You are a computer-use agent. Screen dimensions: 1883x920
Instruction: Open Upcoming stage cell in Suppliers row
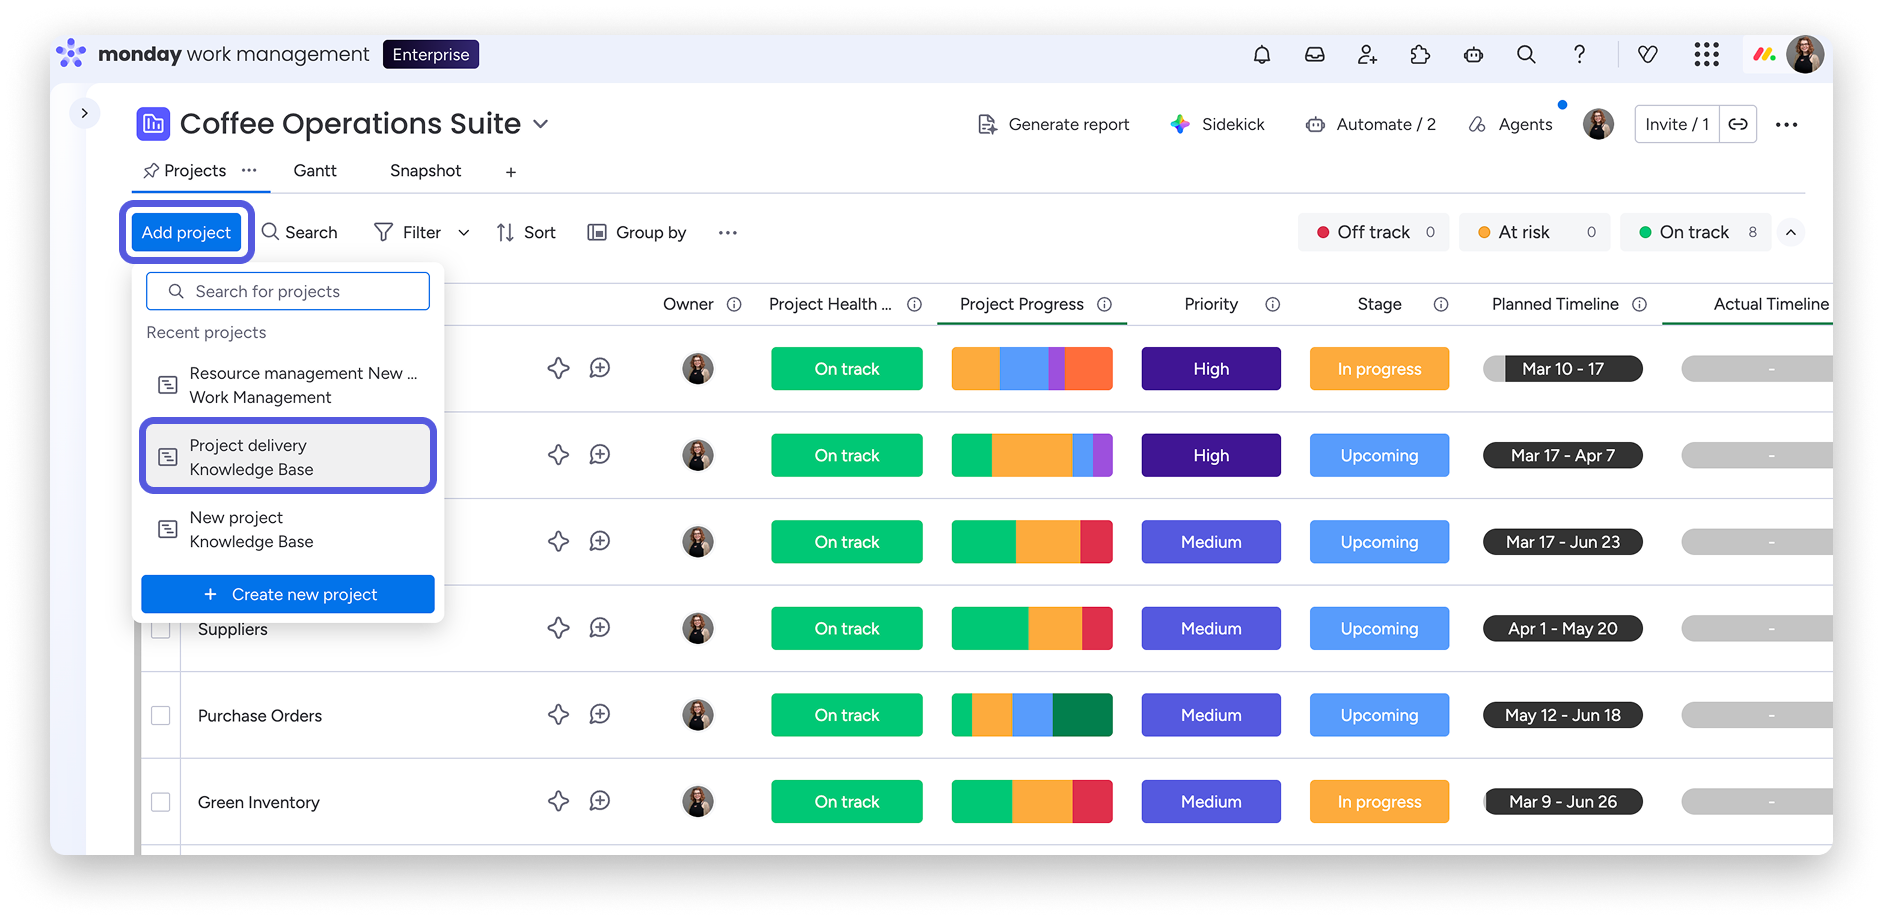1379,628
